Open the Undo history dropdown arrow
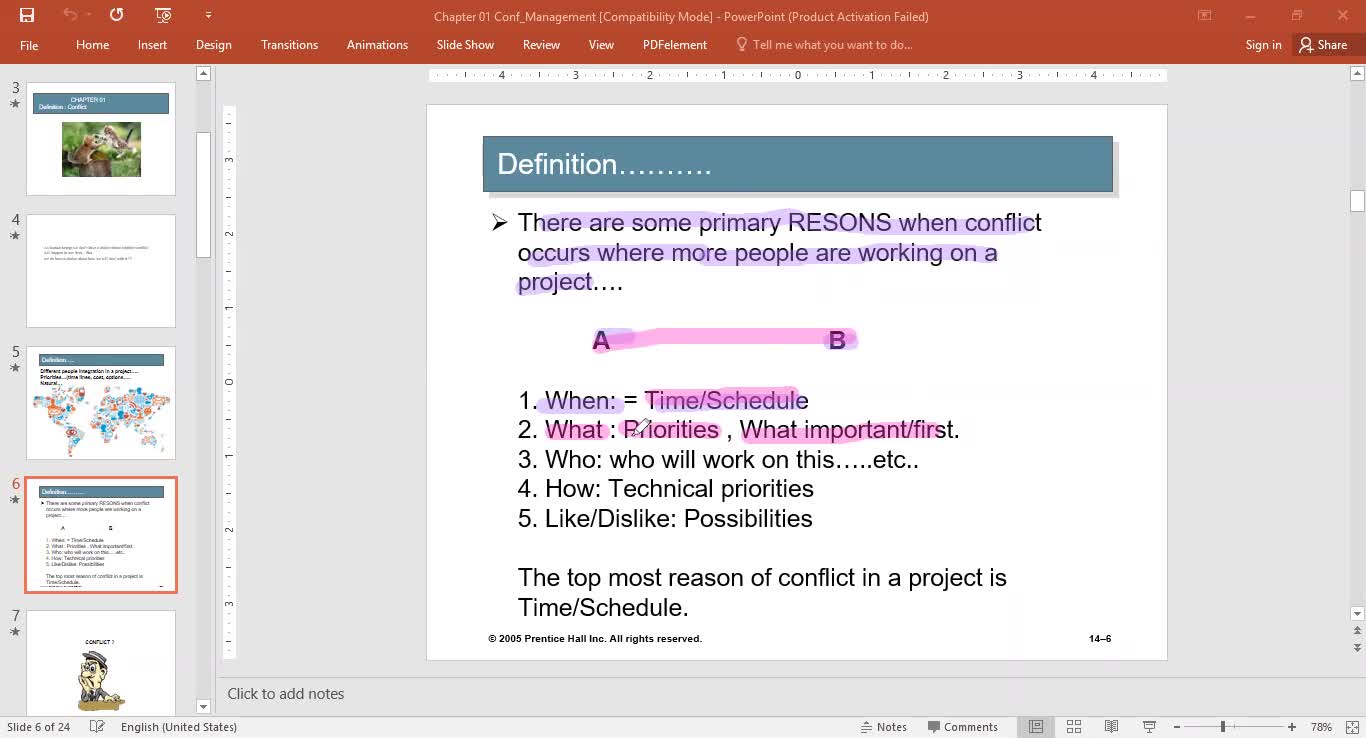 88,15
